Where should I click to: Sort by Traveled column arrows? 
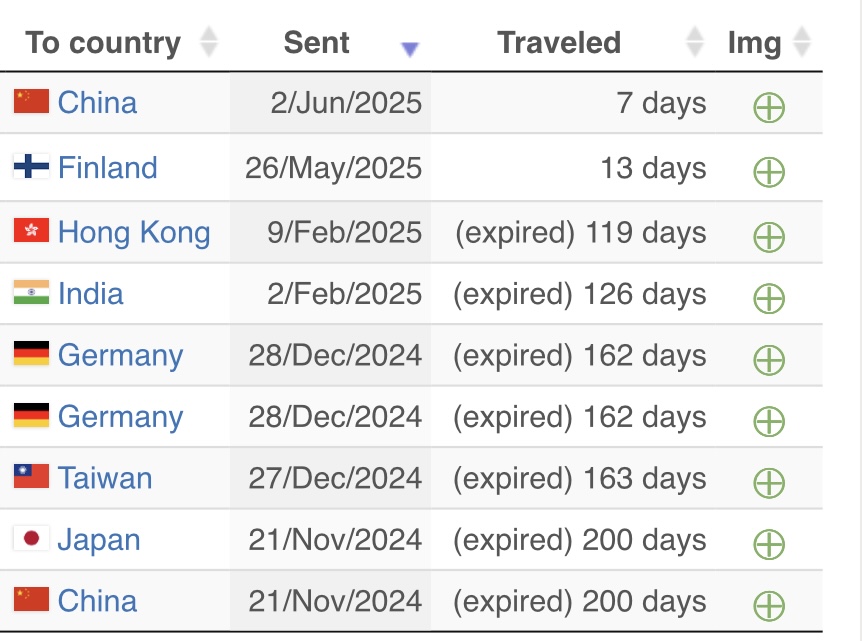(x=695, y=42)
